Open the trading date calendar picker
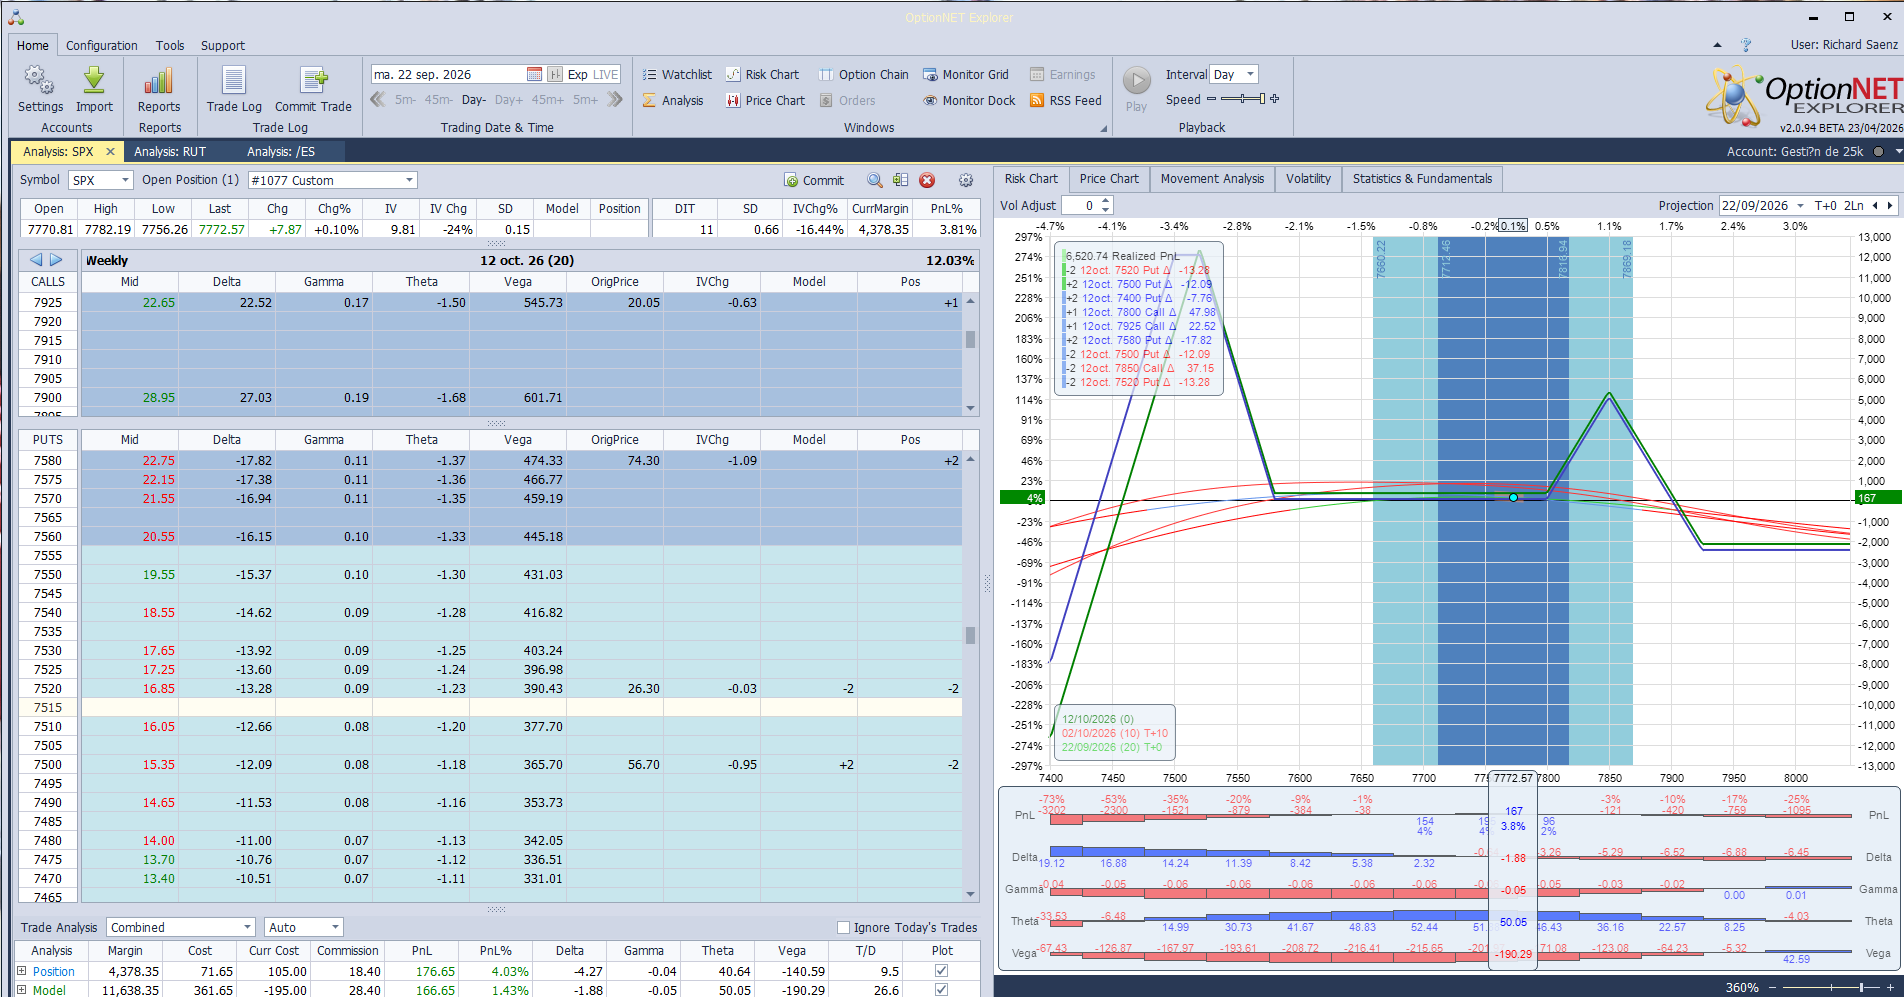Viewport: 1904px width, 997px height. pos(534,74)
